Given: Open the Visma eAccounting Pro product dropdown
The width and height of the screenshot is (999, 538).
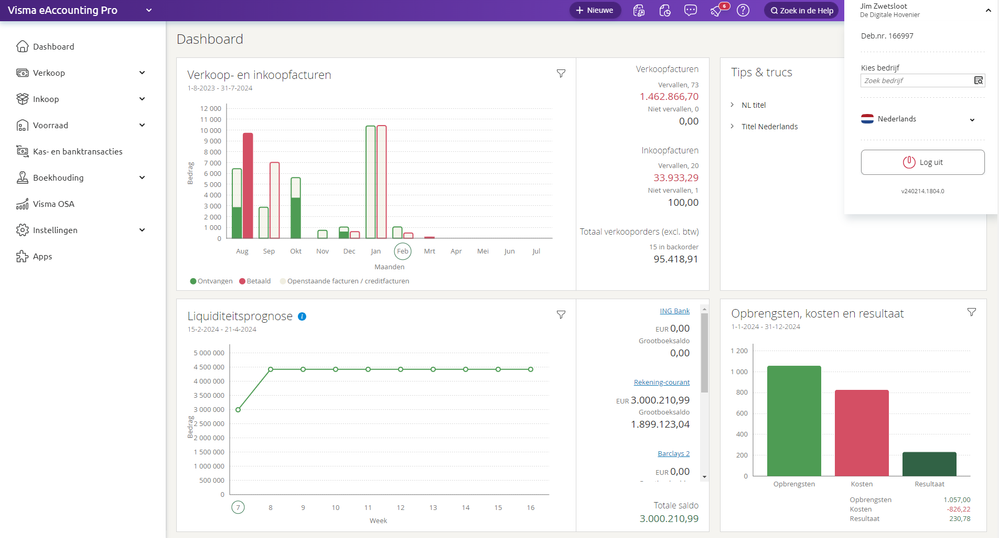Looking at the screenshot, I should coord(148,10).
